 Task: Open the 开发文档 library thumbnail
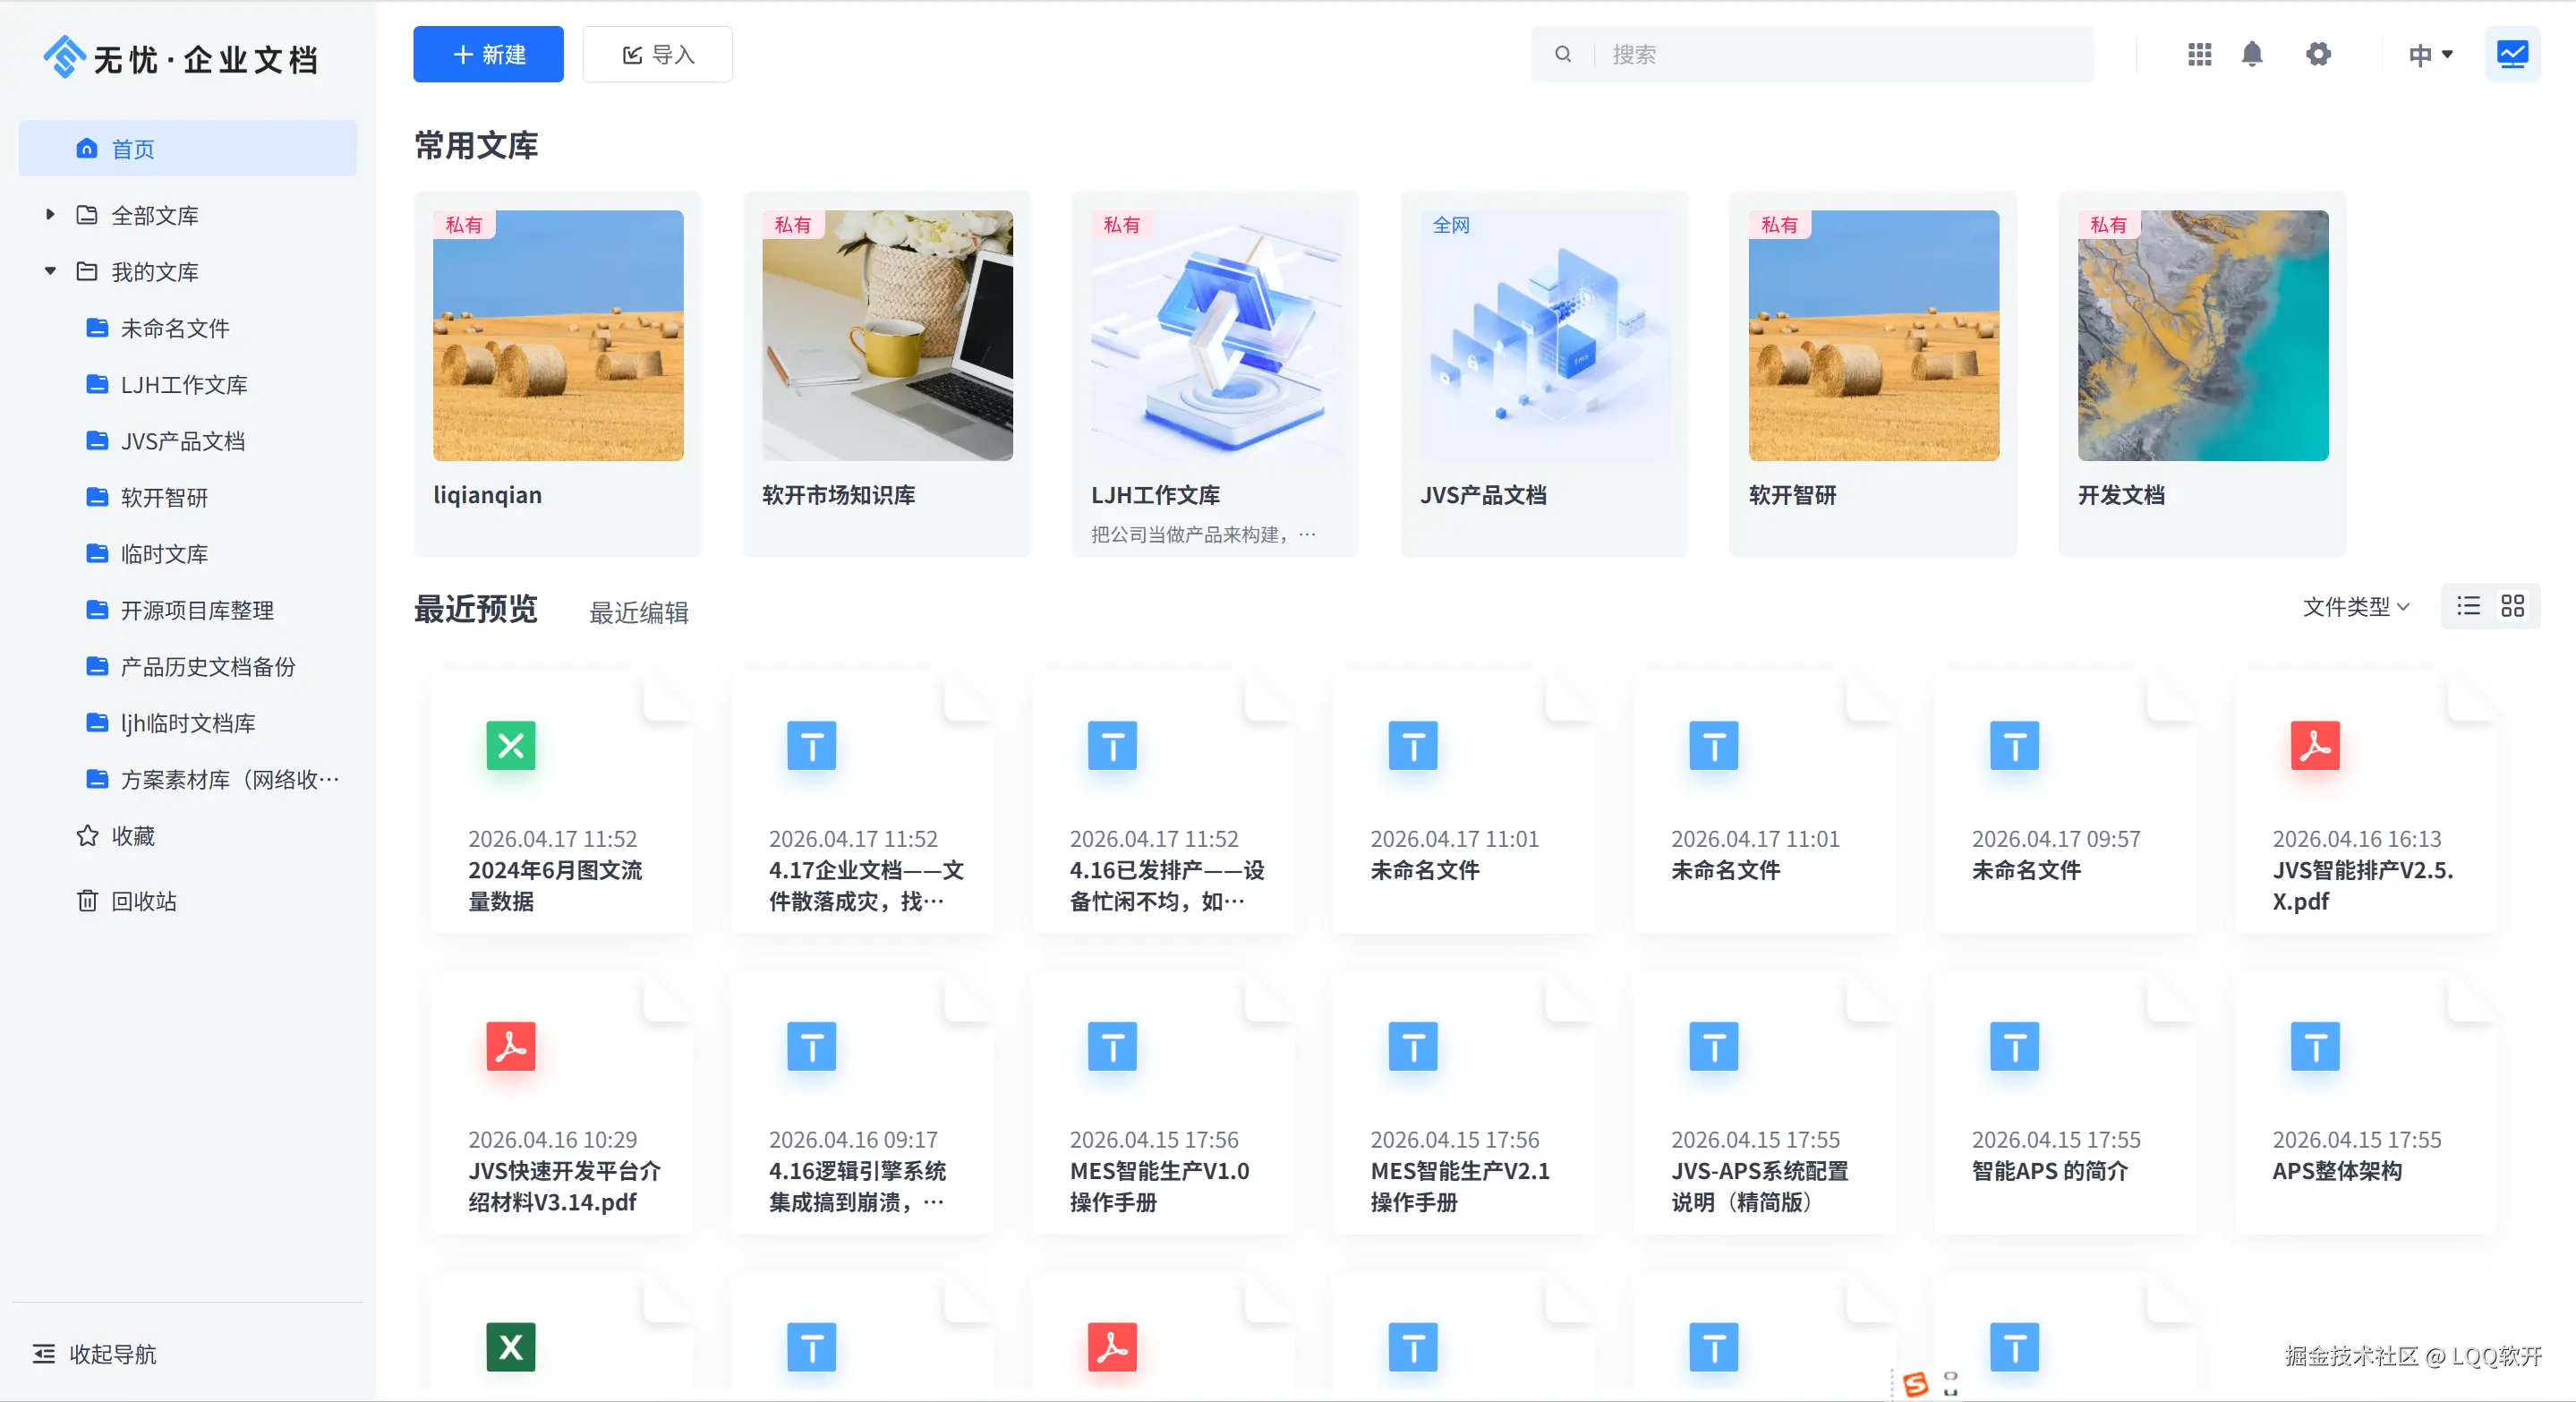(2202, 336)
